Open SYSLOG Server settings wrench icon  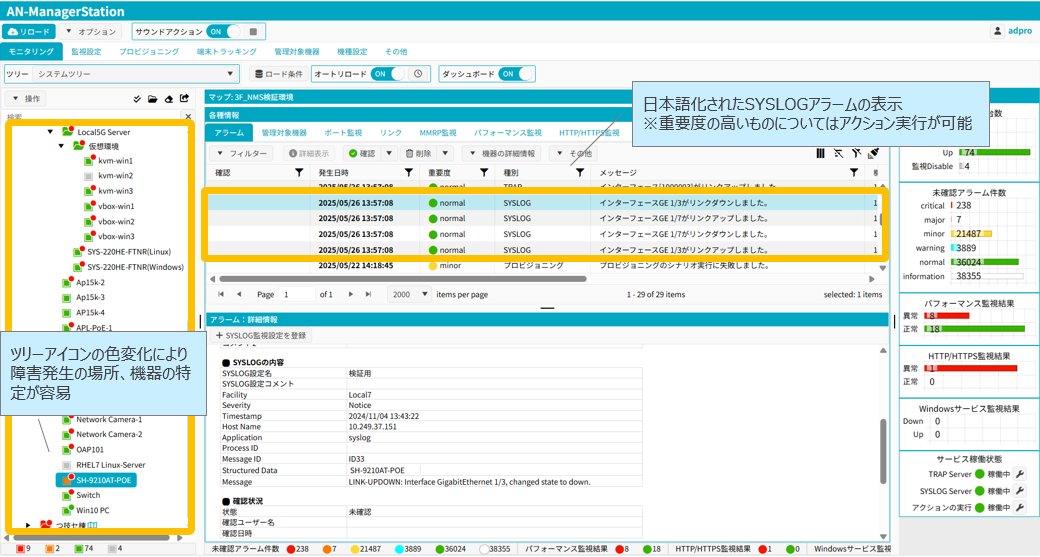click(1020, 491)
